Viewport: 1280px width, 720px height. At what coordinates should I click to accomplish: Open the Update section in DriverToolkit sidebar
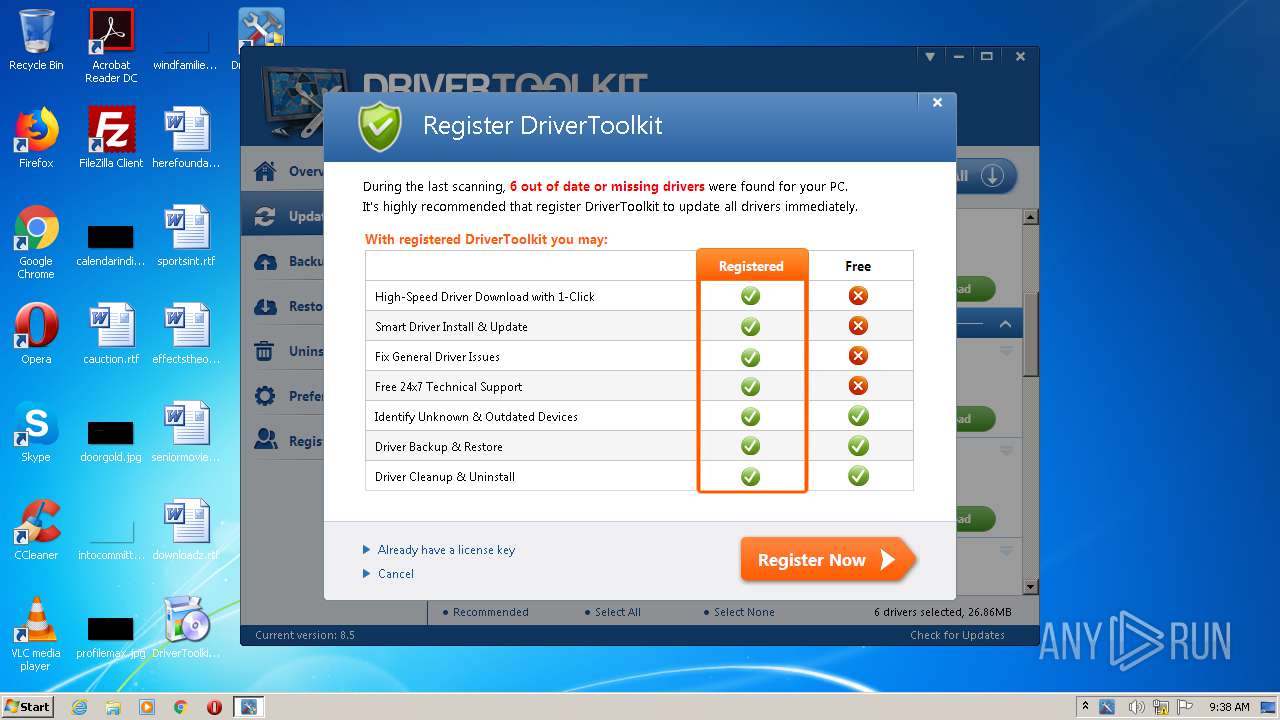[283, 216]
